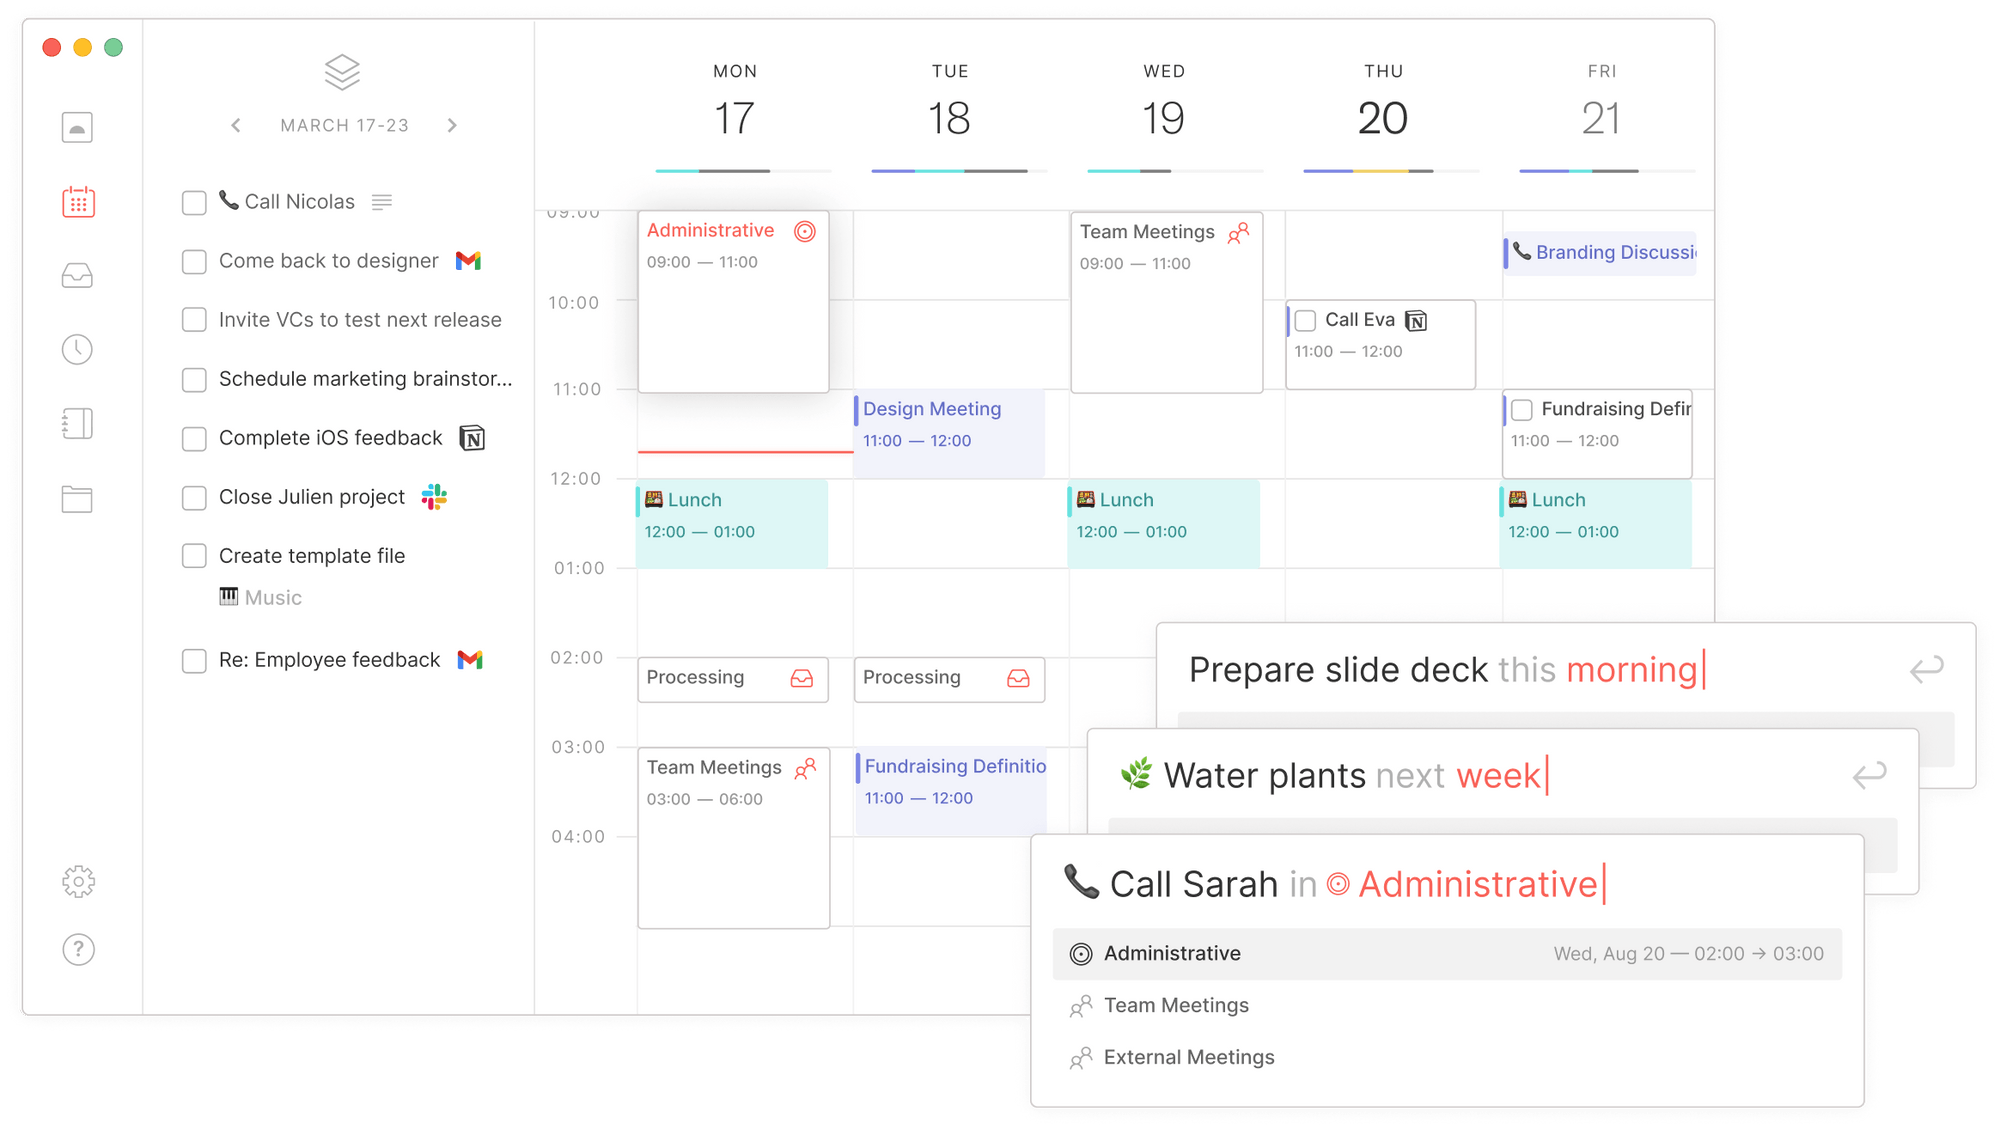2000x1131 pixels.
Task: Click the clock/history icon in sidebar
Action: coord(76,348)
